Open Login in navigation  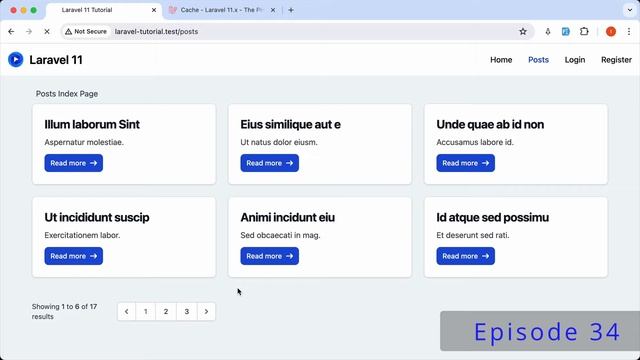[575, 60]
